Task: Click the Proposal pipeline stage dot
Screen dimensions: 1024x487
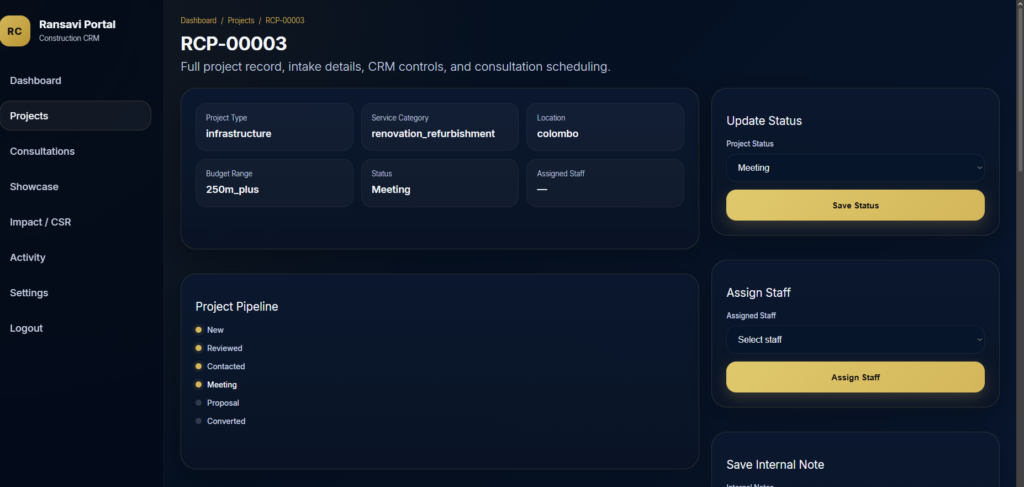Action: pyautogui.click(x=198, y=403)
